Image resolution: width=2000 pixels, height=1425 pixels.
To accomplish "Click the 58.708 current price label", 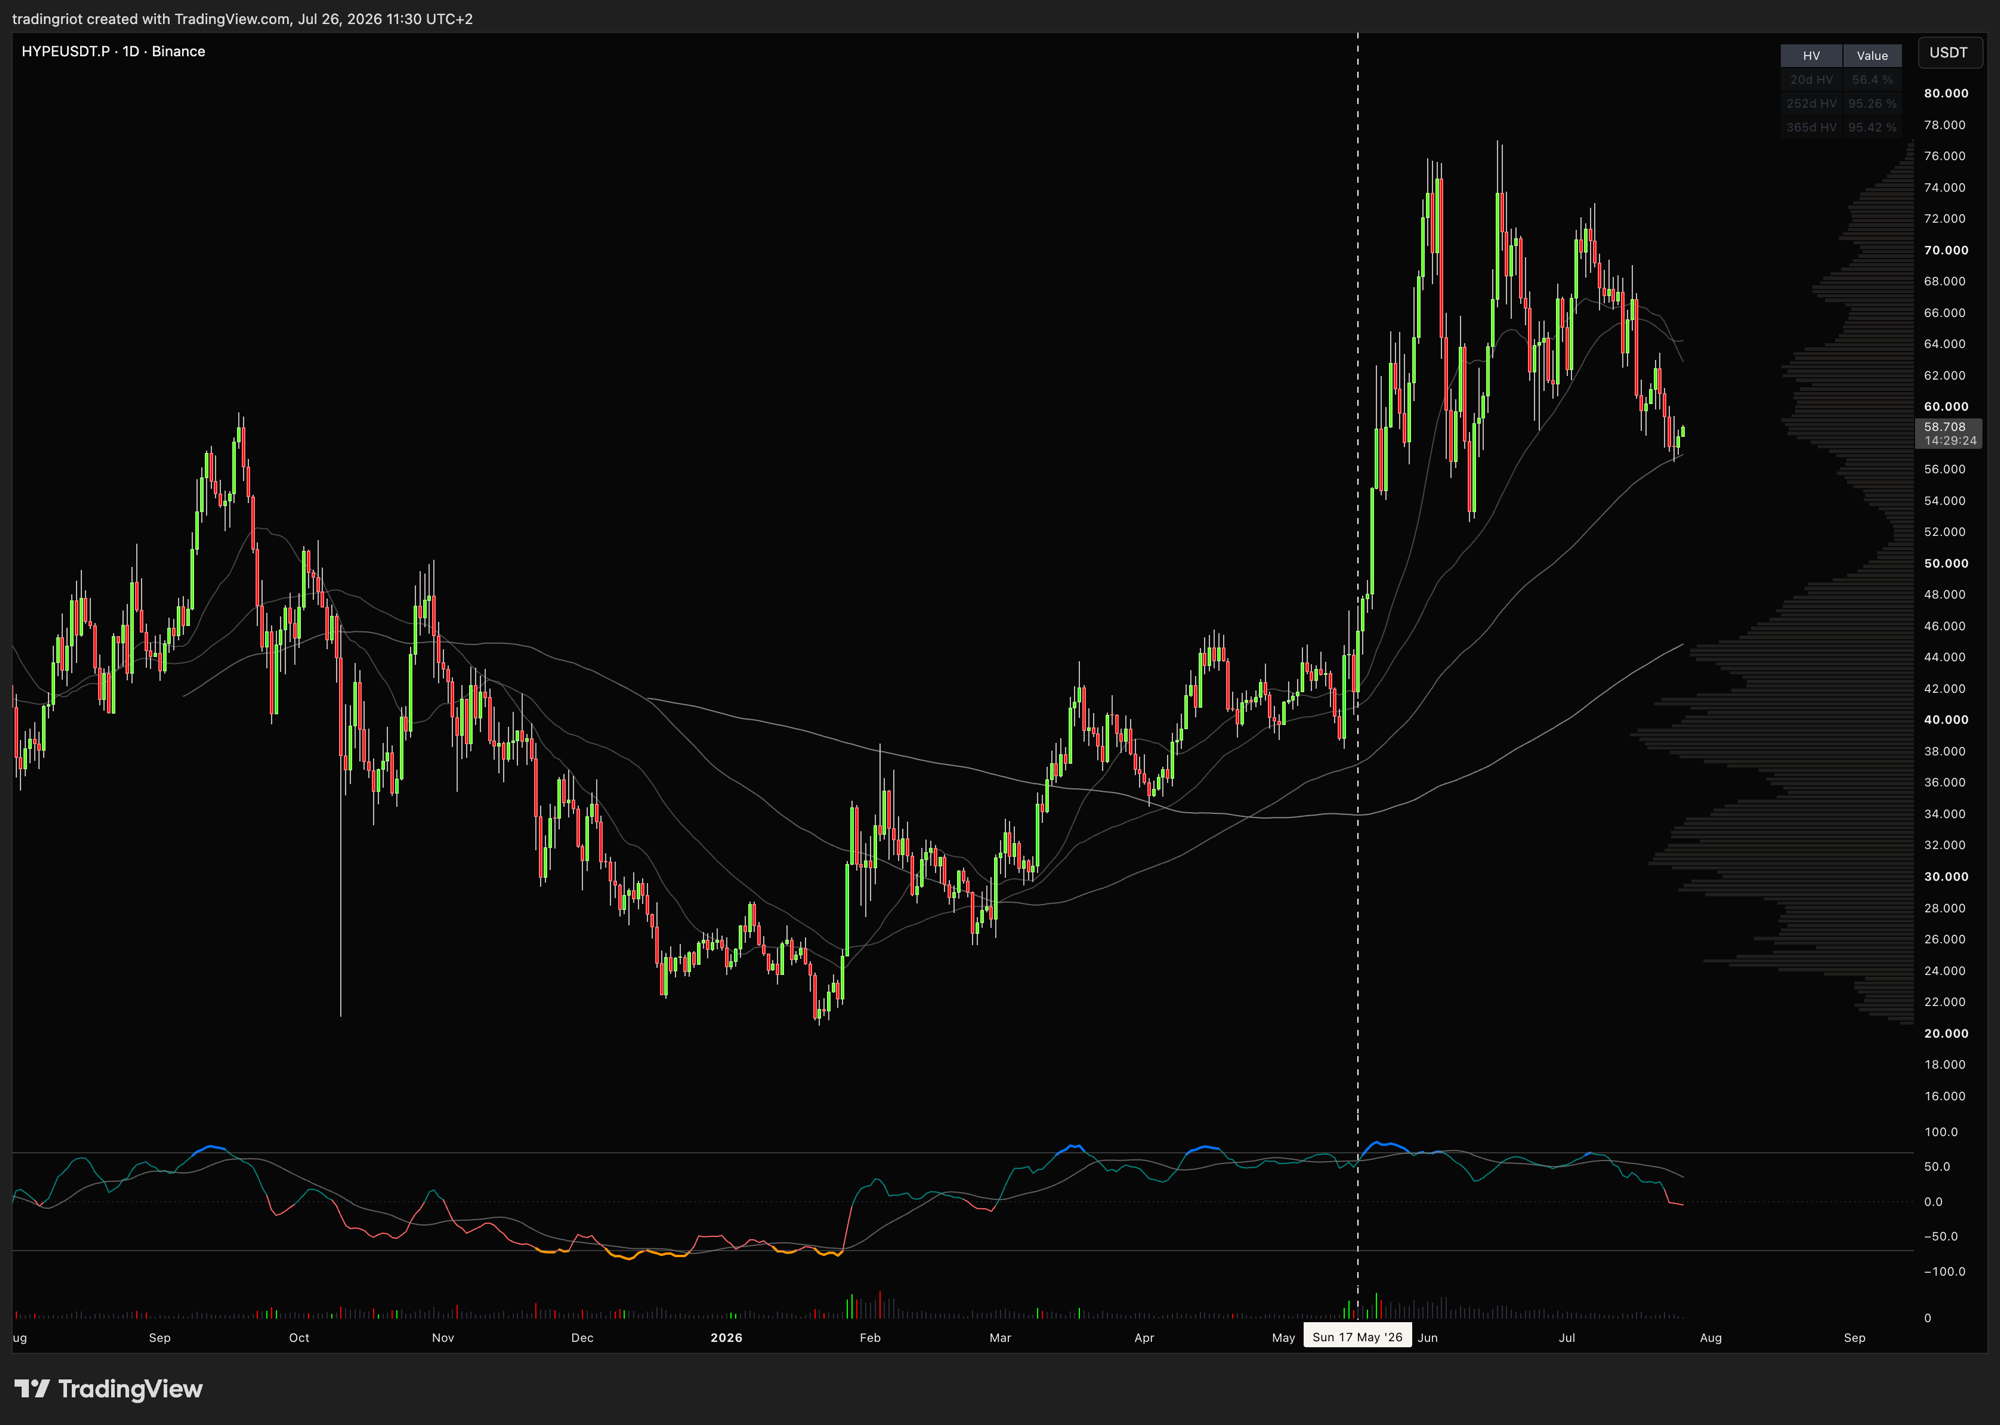I will point(1945,427).
